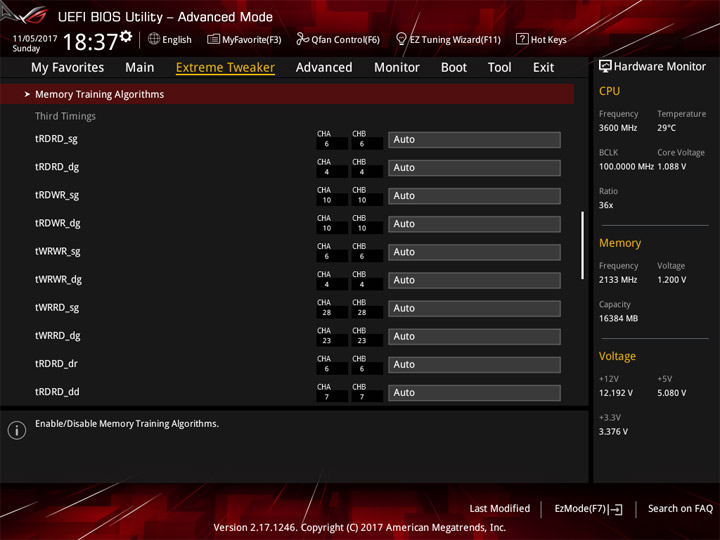Go to the Monitor tab
720x540 pixels.
point(397,68)
